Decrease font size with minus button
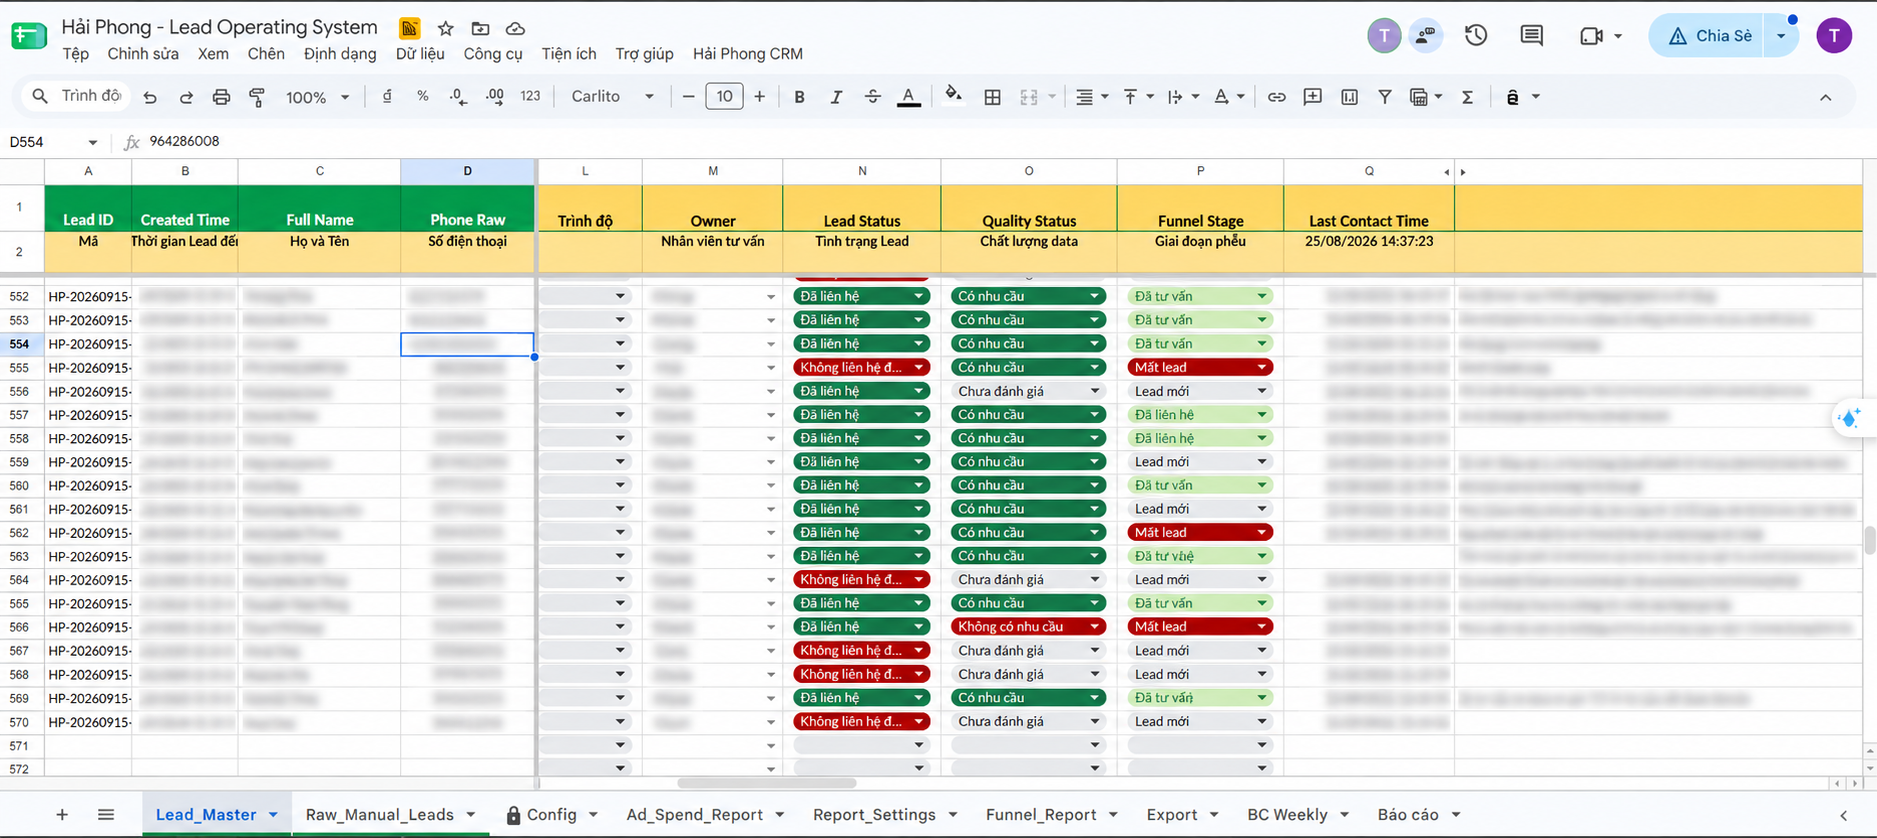This screenshot has height=838, width=1877. pyautogui.click(x=688, y=97)
